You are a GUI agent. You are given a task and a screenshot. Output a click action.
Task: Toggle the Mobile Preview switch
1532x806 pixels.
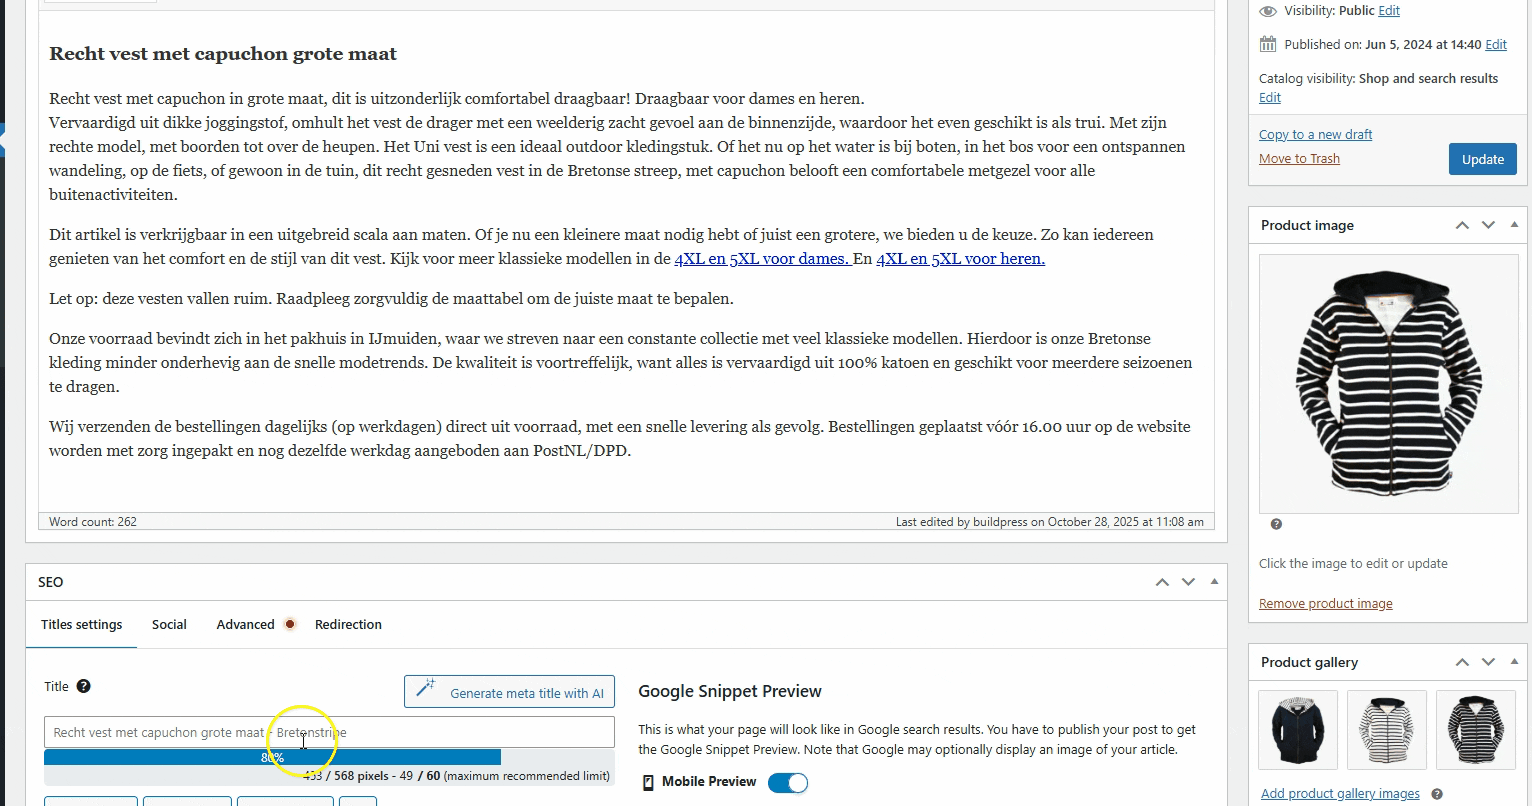(788, 782)
